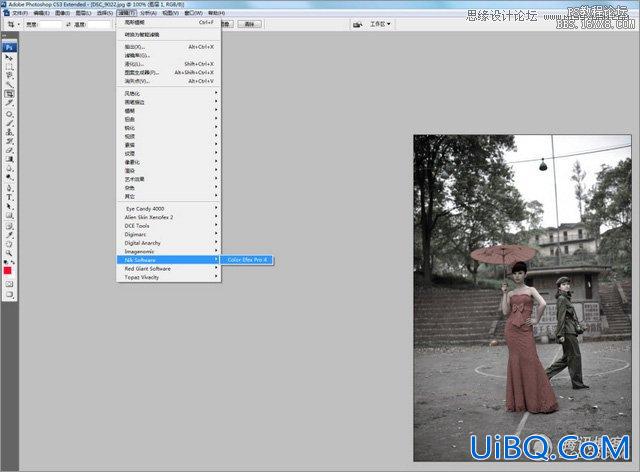Open the 视图(V) menu
640x472 pixels.
[171, 13]
